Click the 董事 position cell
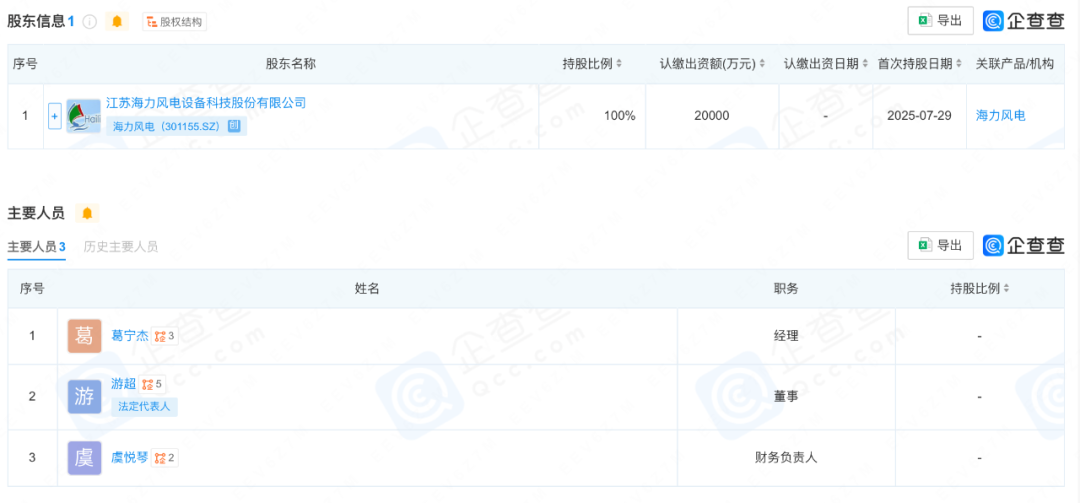 tap(786, 397)
